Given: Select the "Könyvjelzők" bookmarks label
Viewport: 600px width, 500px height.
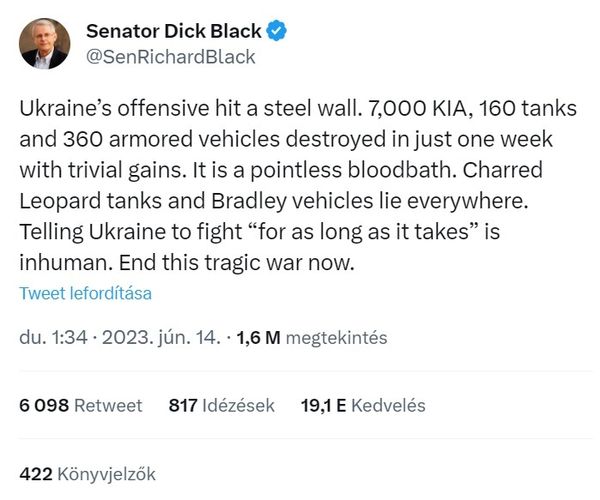Looking at the screenshot, I should (107, 472).
